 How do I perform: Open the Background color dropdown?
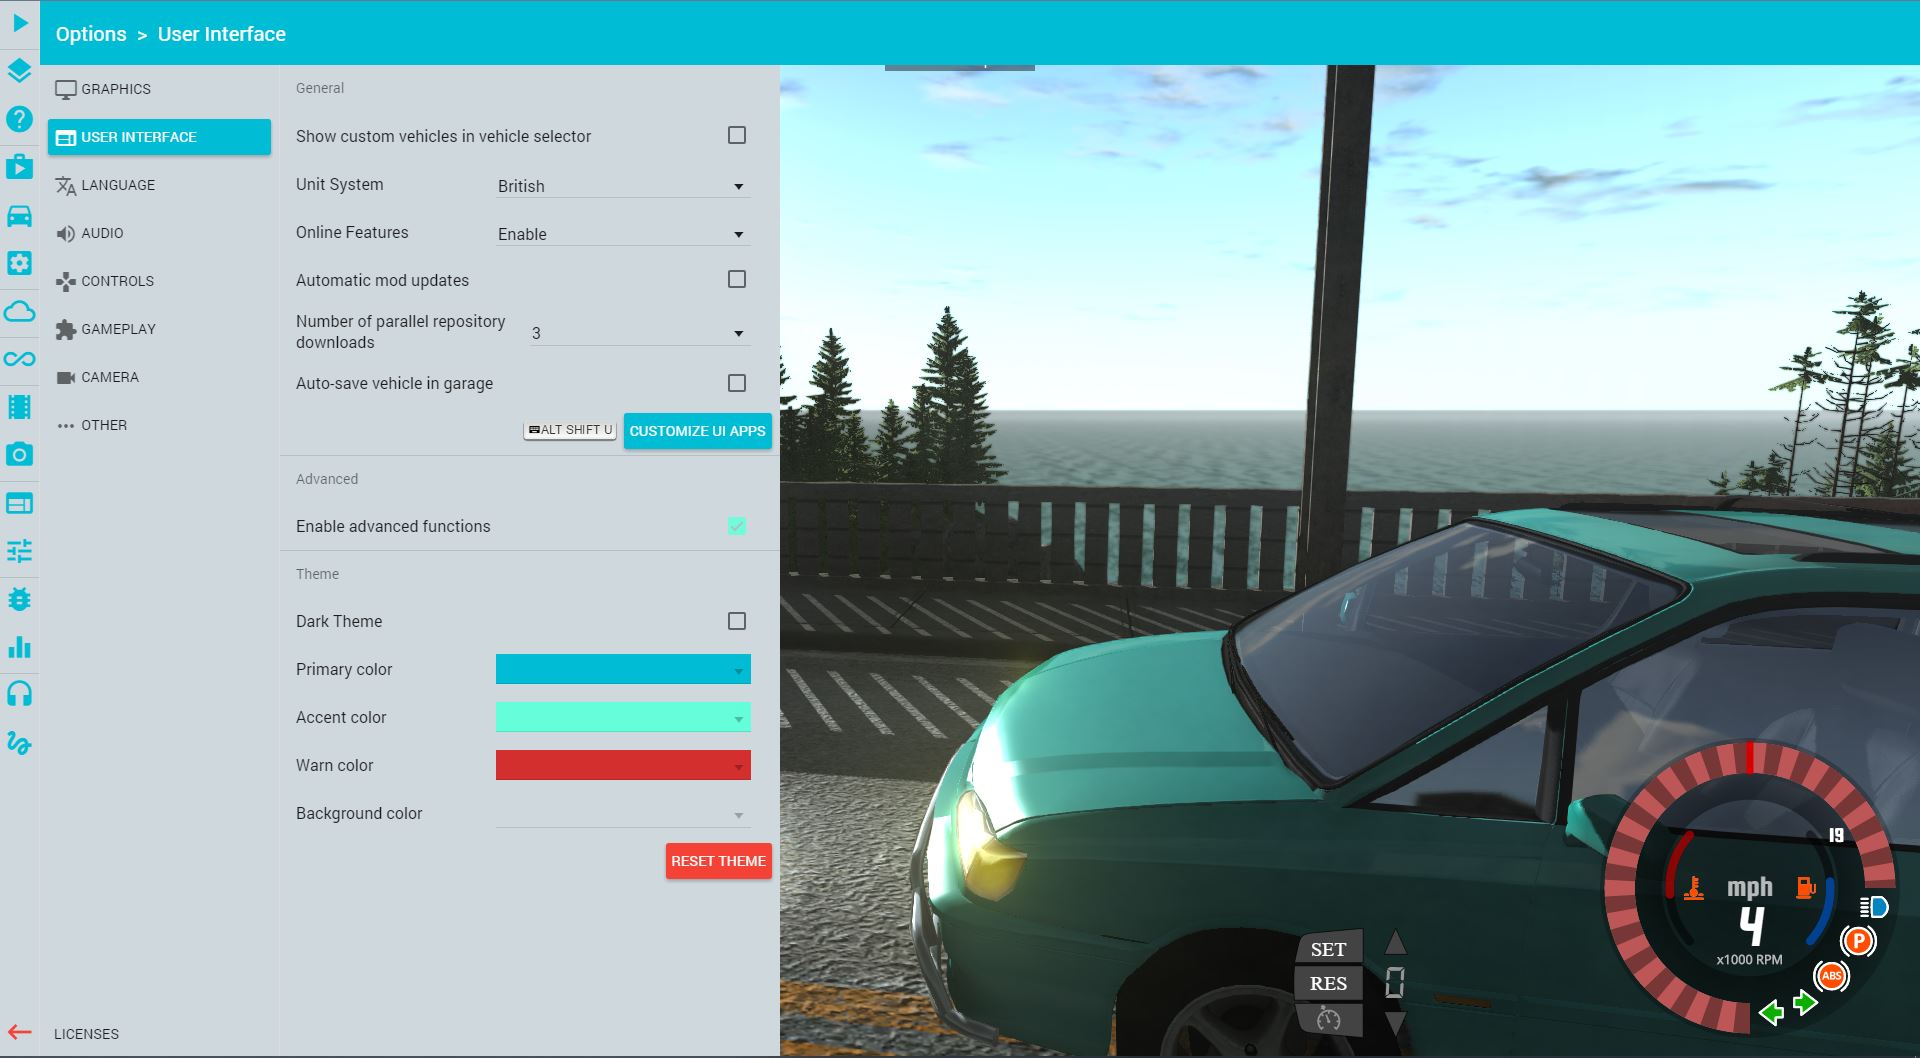pyautogui.click(x=623, y=814)
